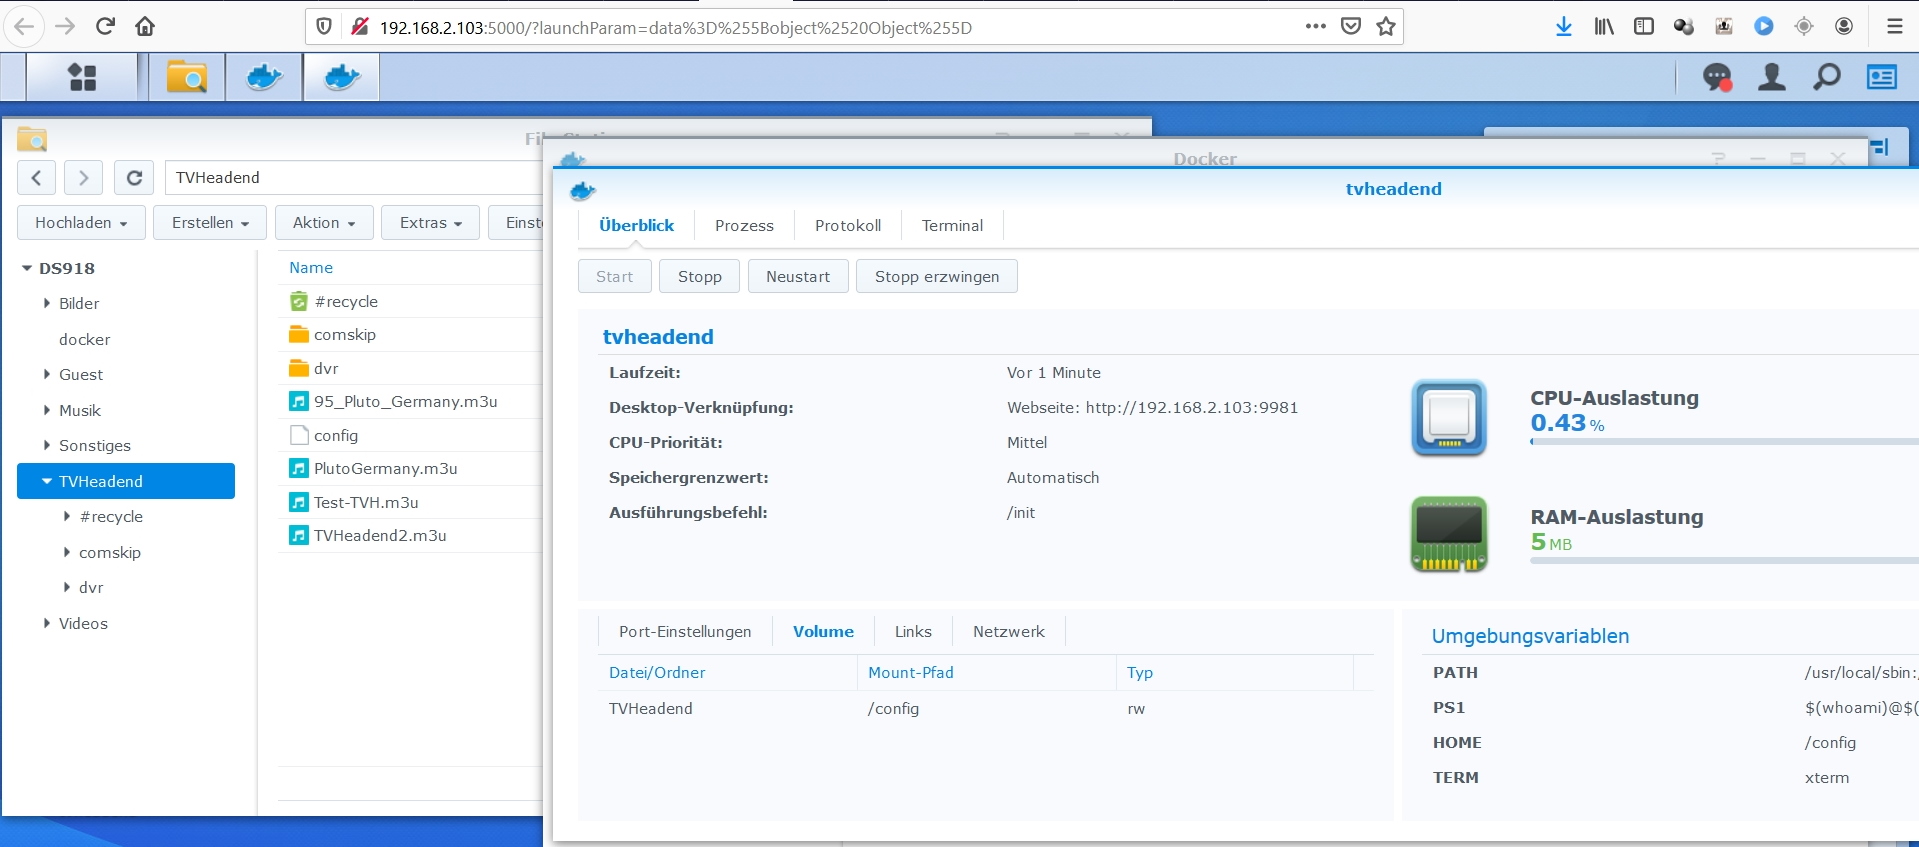The width and height of the screenshot is (1919, 847).
Task: Open the second Docker whale taskbar icon
Action: 341,77
